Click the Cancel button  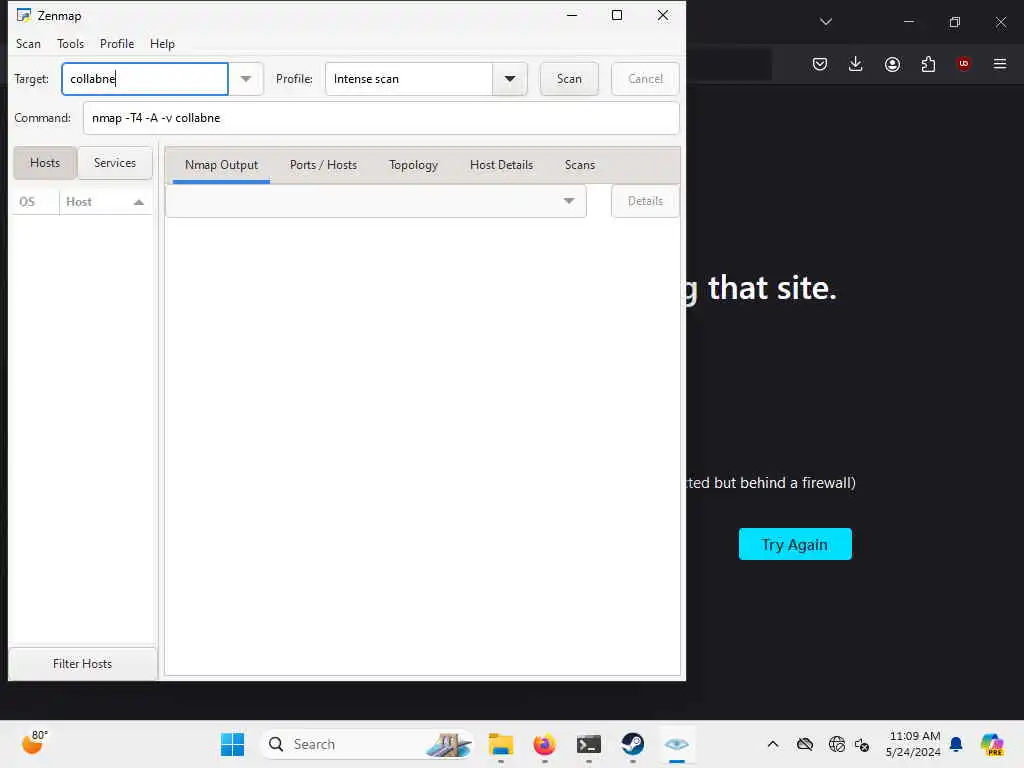(x=645, y=79)
